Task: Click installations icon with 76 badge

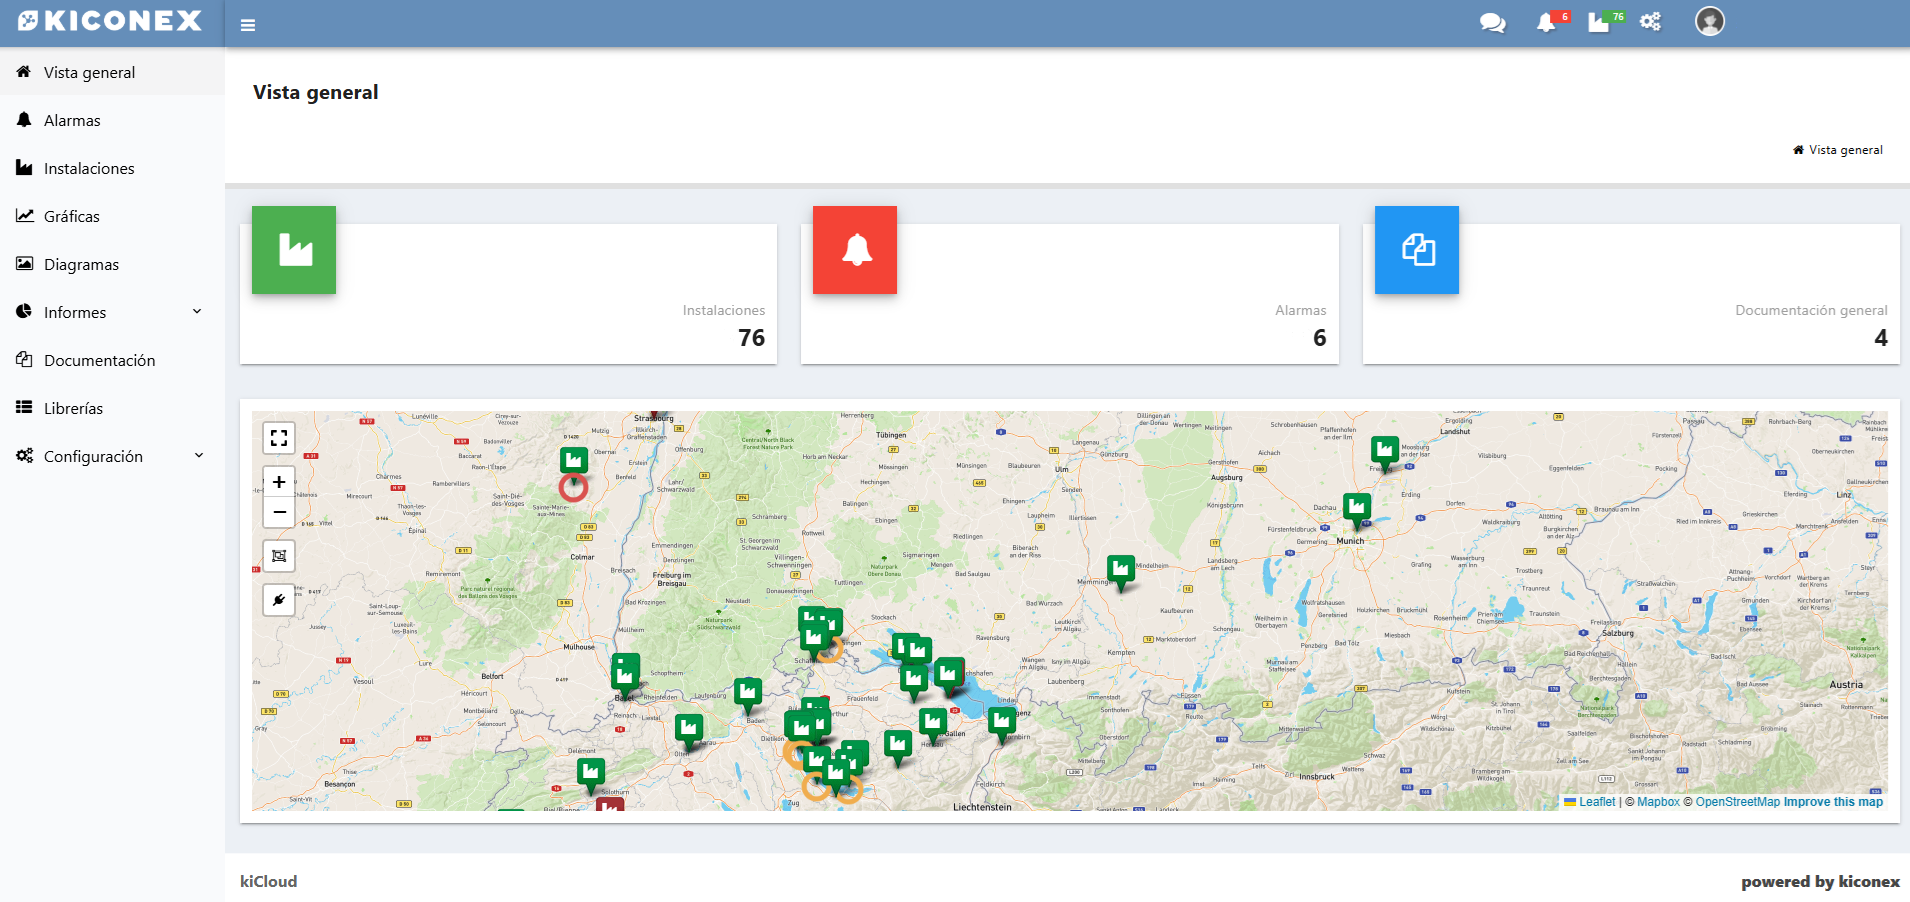Action: [1599, 23]
